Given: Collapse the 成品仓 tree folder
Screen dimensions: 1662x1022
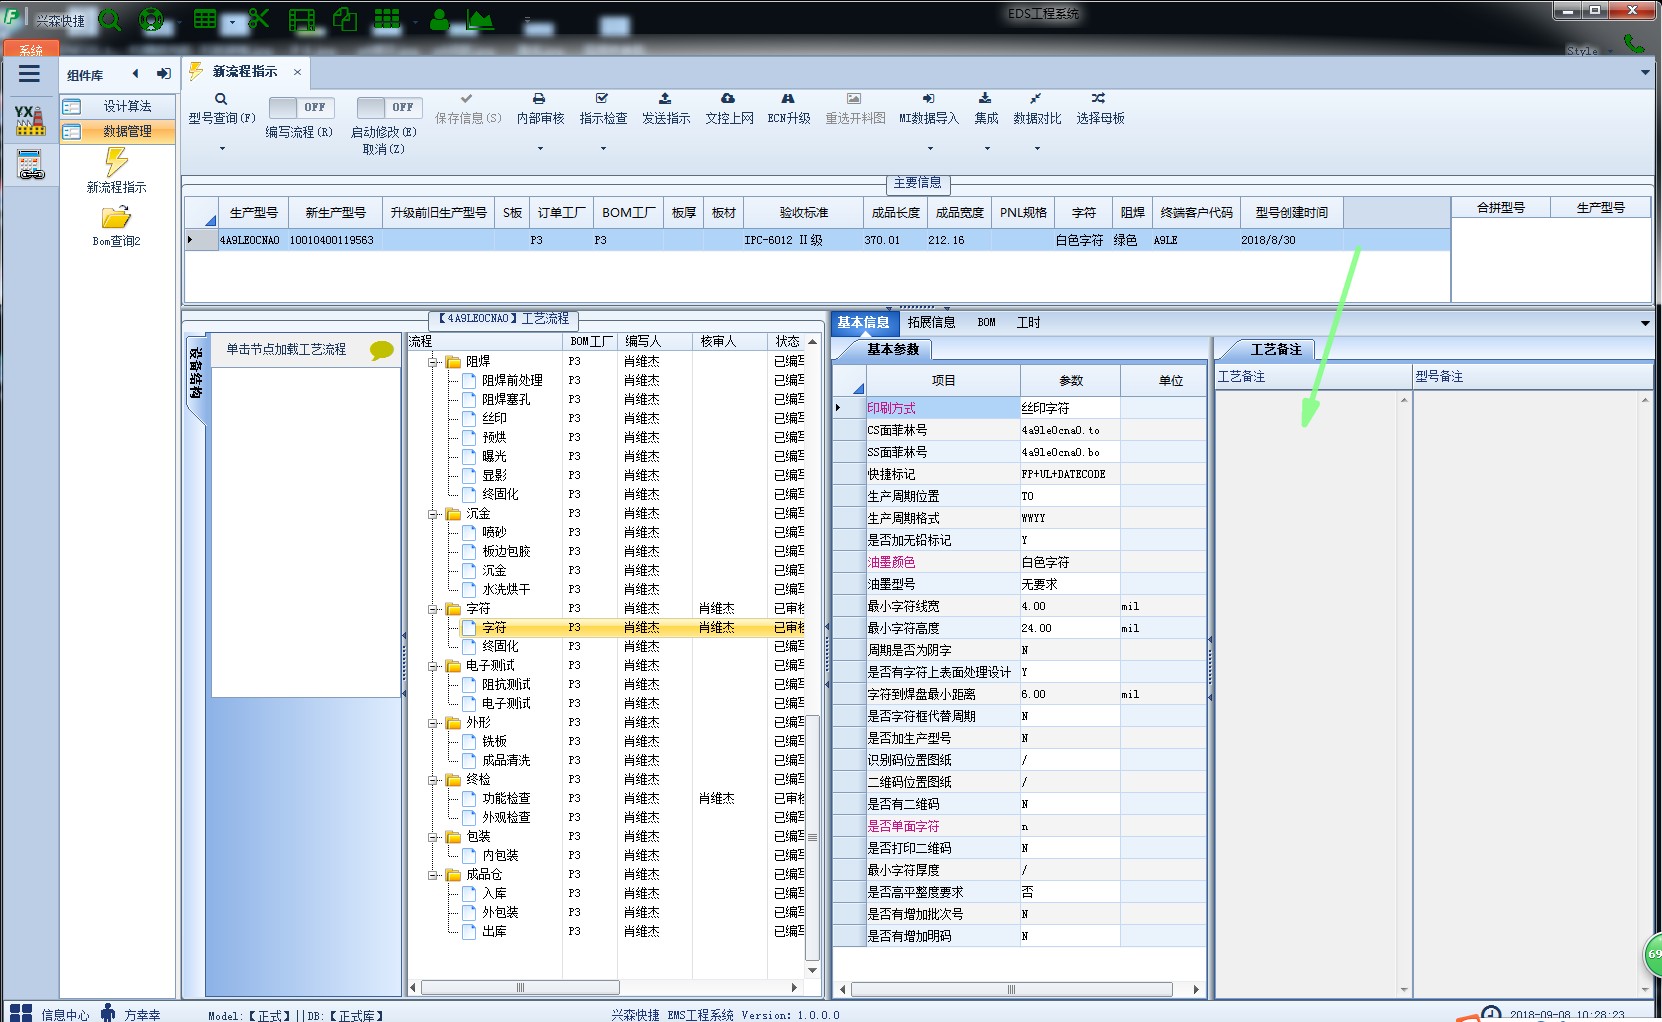Looking at the screenshot, I should (433, 875).
